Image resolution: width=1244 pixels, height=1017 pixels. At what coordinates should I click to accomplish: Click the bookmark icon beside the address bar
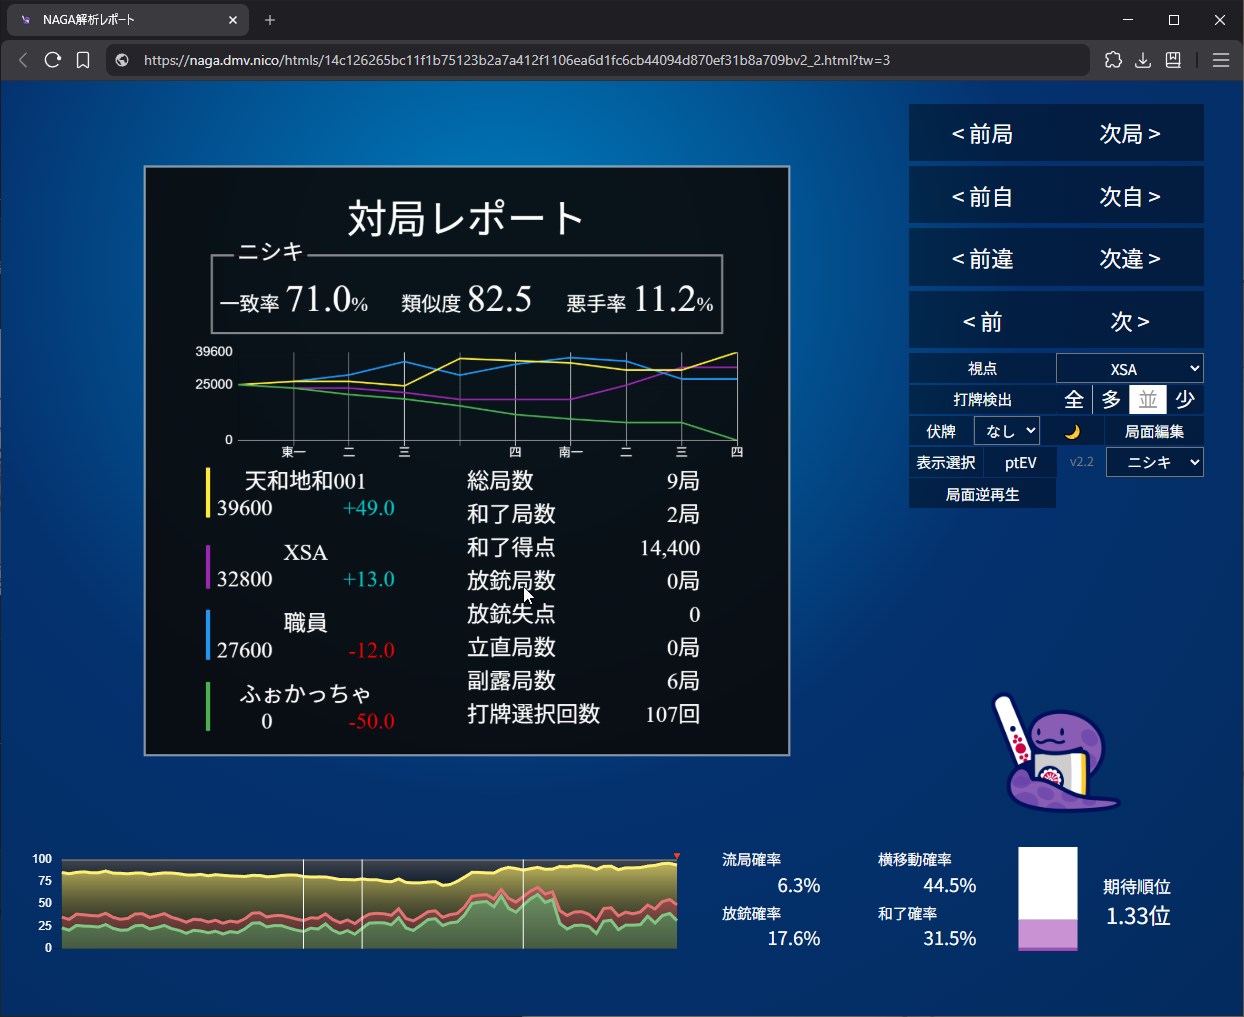point(83,60)
